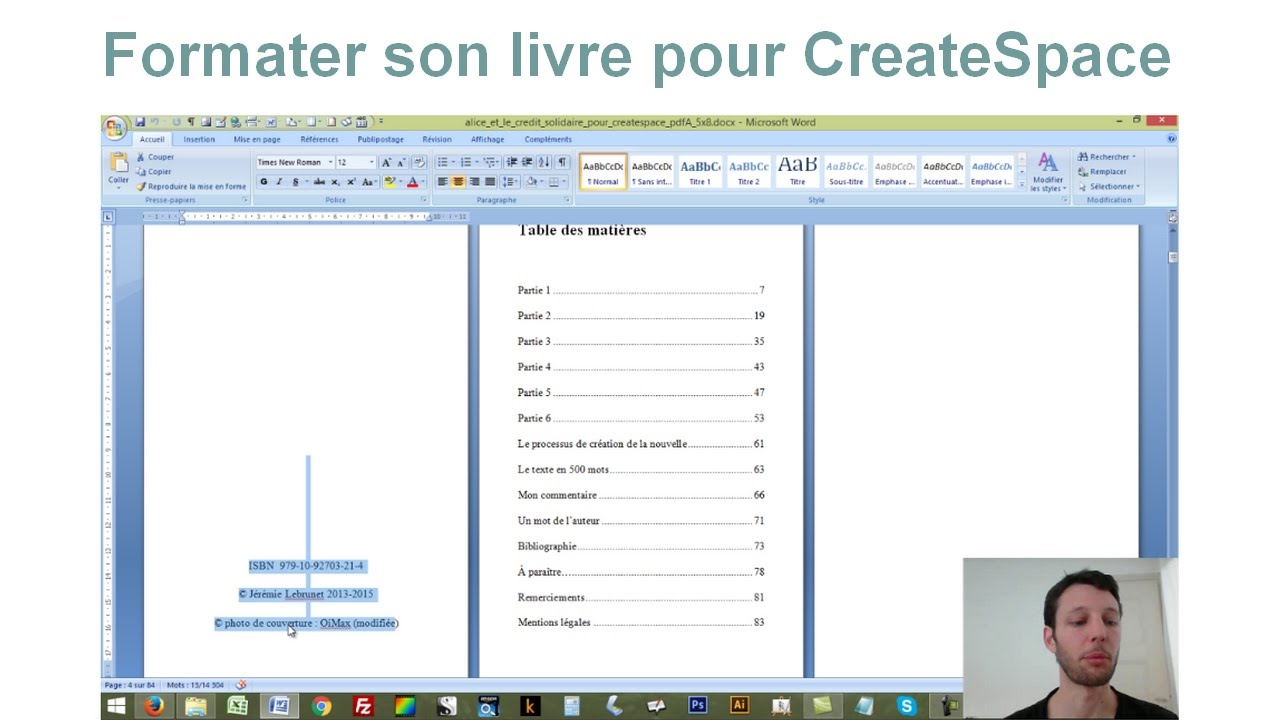Switch to the Mise en page tab
The height and width of the screenshot is (720, 1280).
[257, 140]
